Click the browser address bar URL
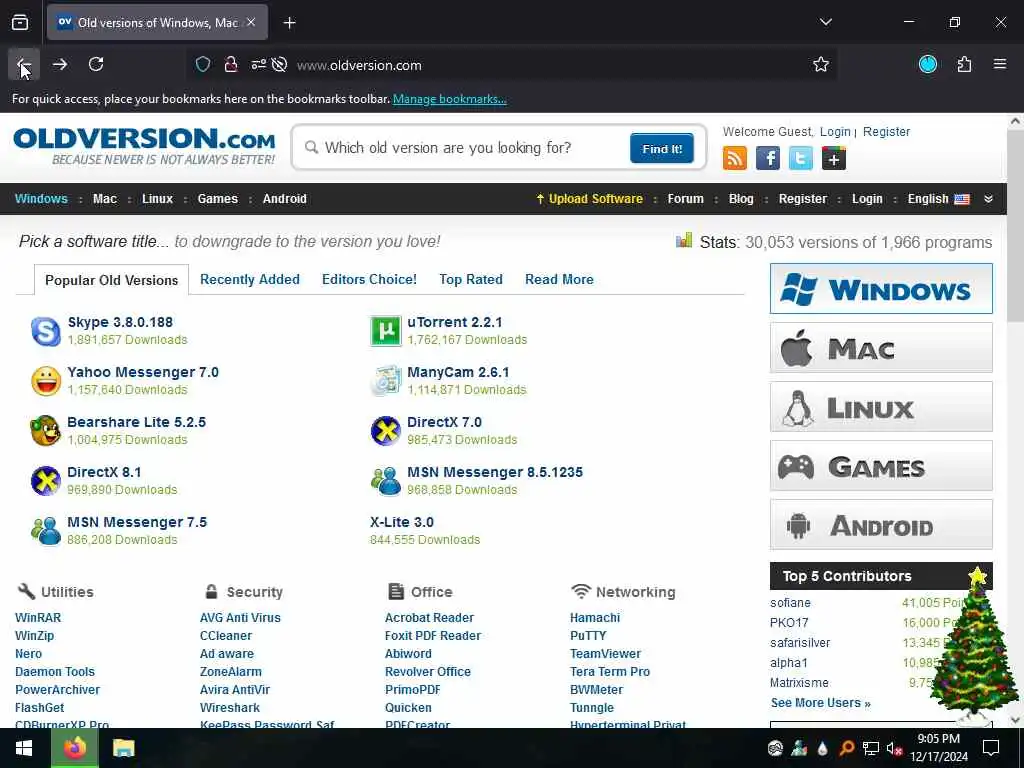 coord(359,65)
